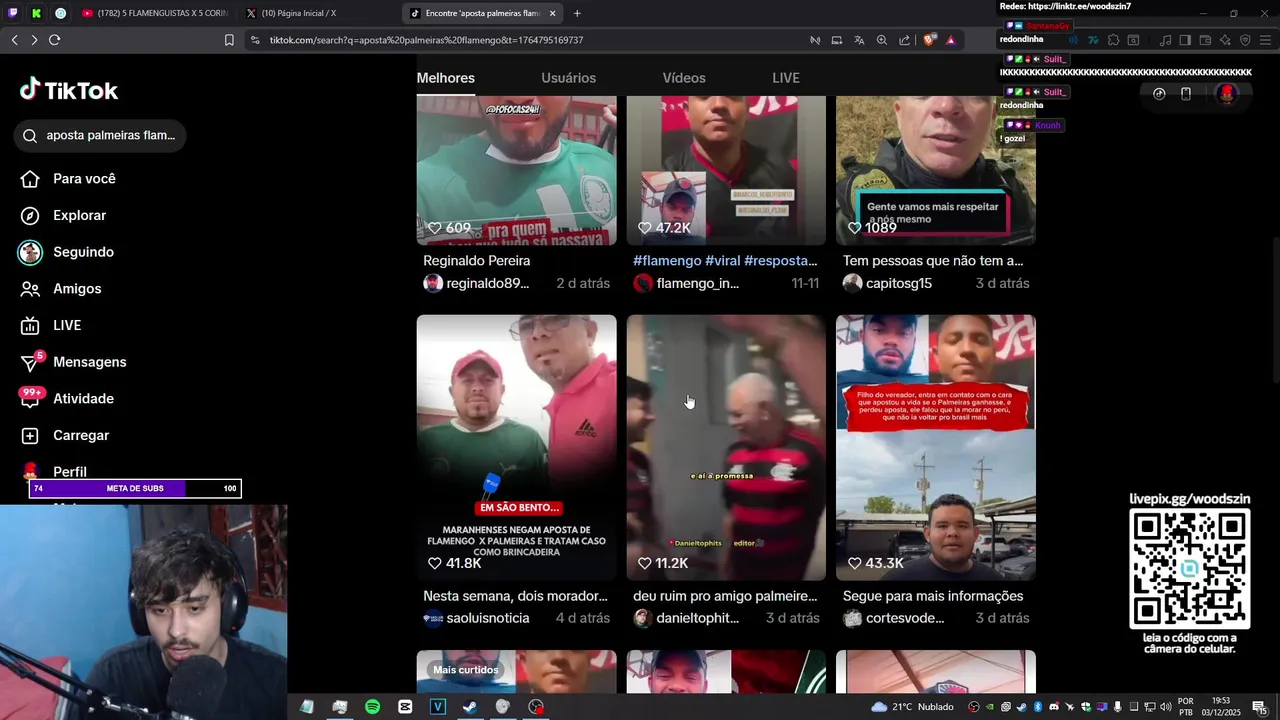1280x720 pixels.
Task: Open Spotify from the taskbar
Action: coord(372,707)
